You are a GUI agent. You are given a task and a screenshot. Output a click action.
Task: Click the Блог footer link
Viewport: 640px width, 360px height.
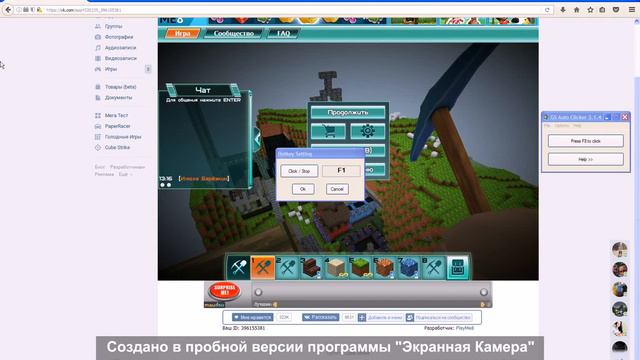100,167
